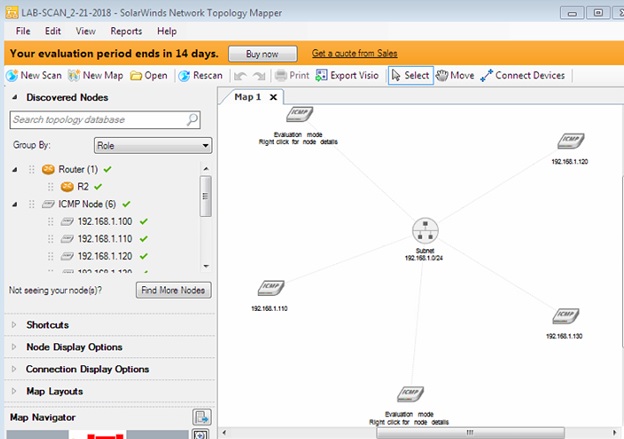This screenshot has width=624, height=439.
Task: Click the ICMP Node group icon
Action: tap(48, 204)
